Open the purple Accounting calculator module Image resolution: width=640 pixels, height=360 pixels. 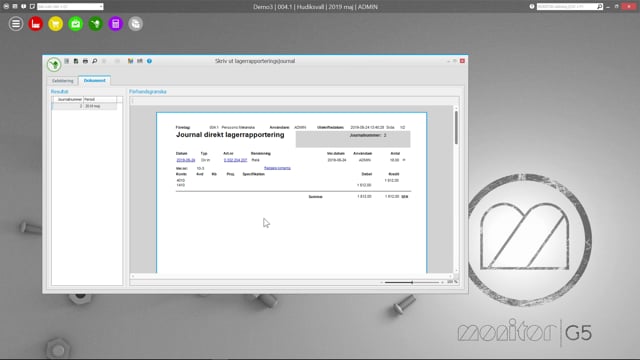tap(116, 24)
